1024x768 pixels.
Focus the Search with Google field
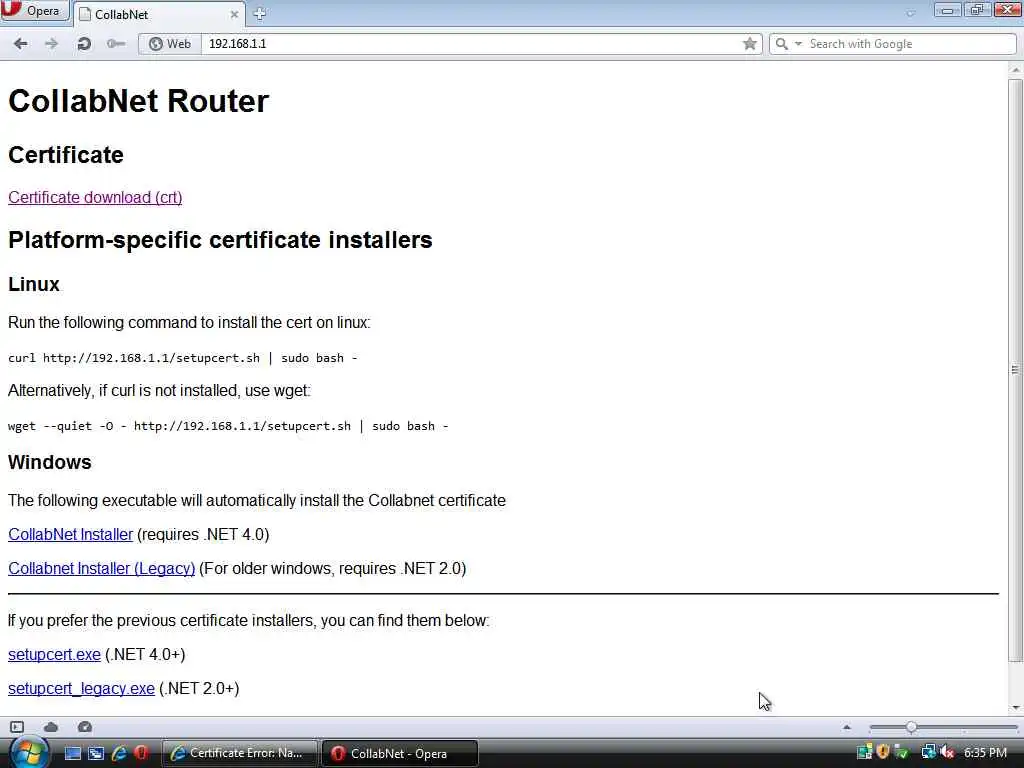coord(910,44)
